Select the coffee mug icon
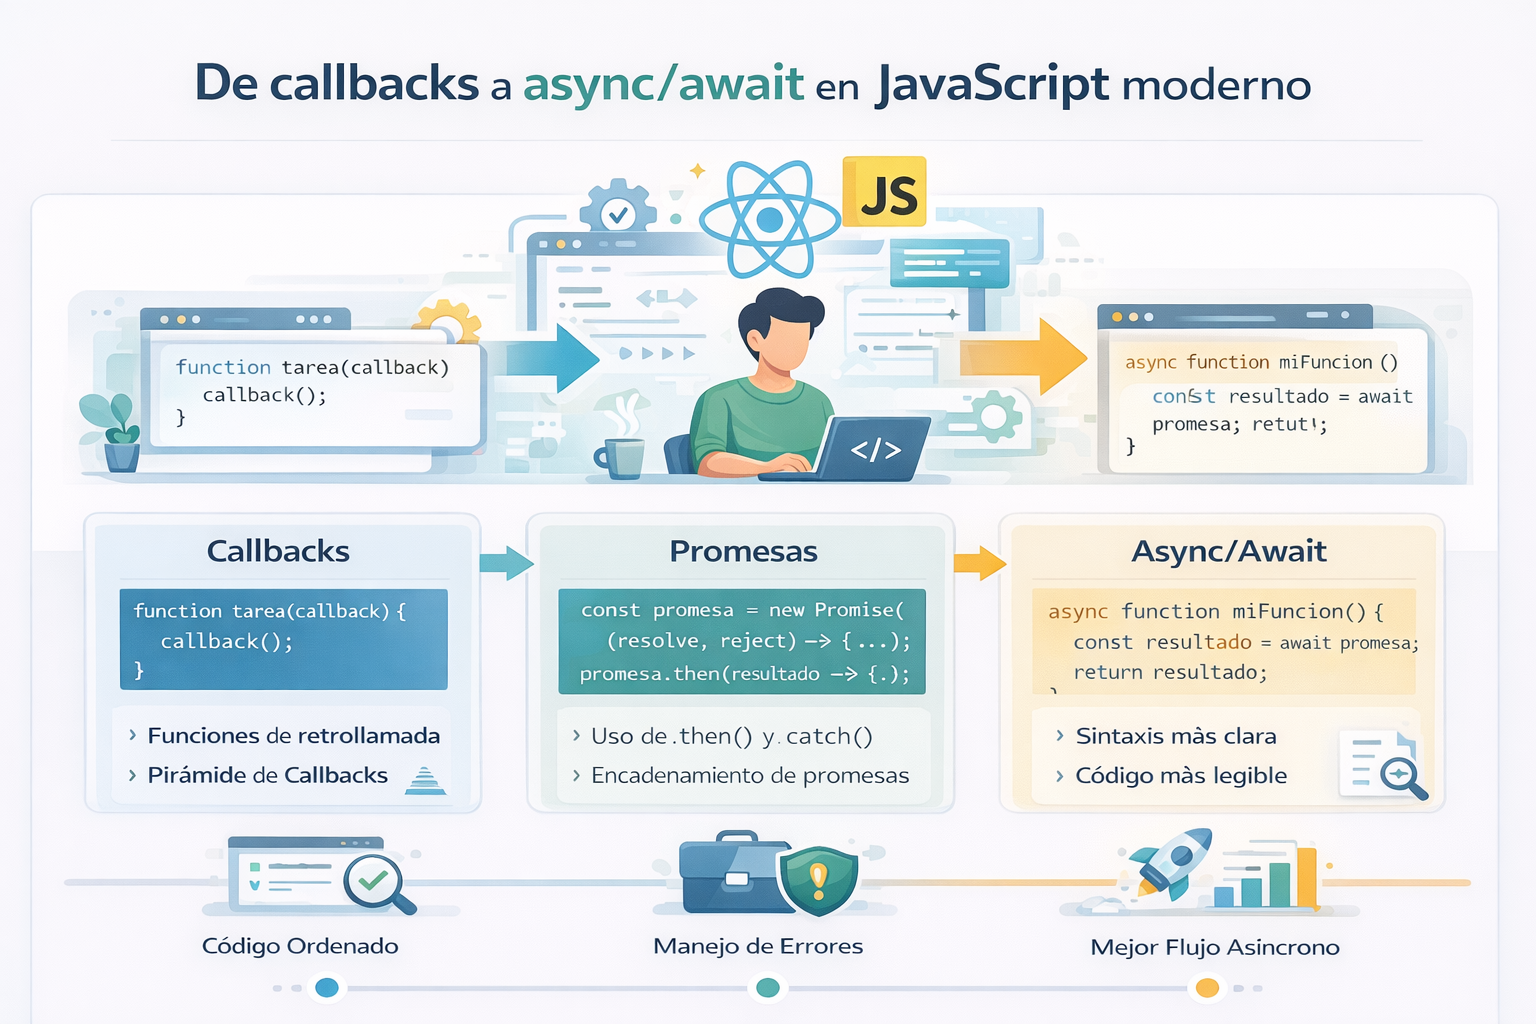This screenshot has height=1024, width=1536. 620,458
